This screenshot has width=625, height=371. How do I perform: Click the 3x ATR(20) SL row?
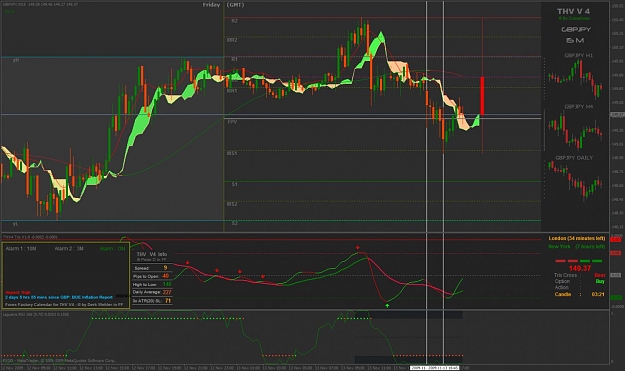[152, 300]
